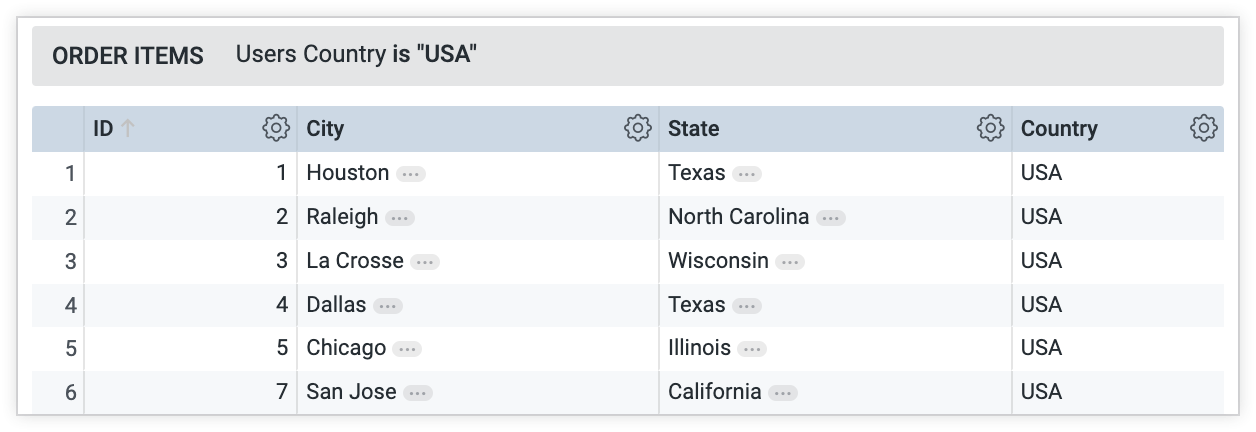Open the ID column gear menu
1256x432 pixels.
click(x=276, y=128)
